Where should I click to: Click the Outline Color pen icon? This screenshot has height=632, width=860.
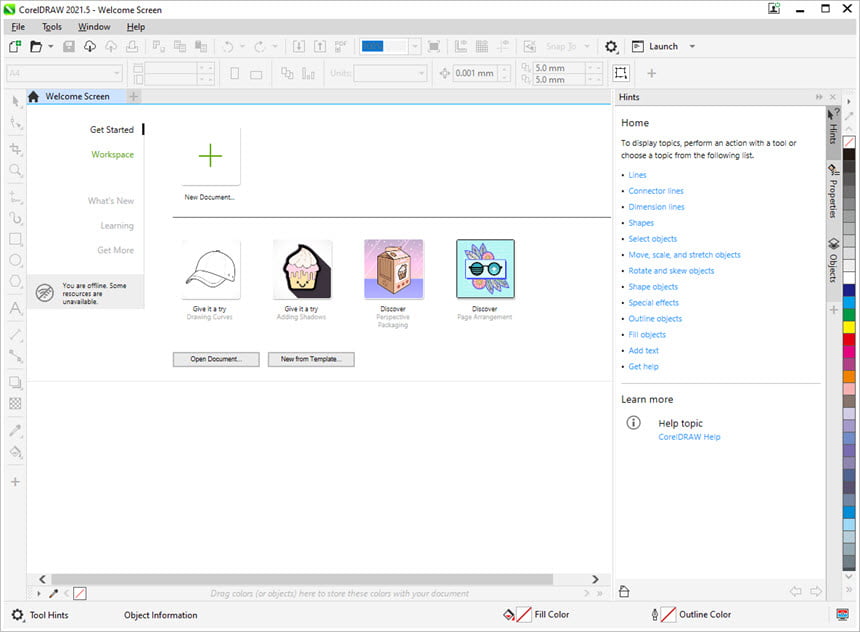tap(655, 615)
